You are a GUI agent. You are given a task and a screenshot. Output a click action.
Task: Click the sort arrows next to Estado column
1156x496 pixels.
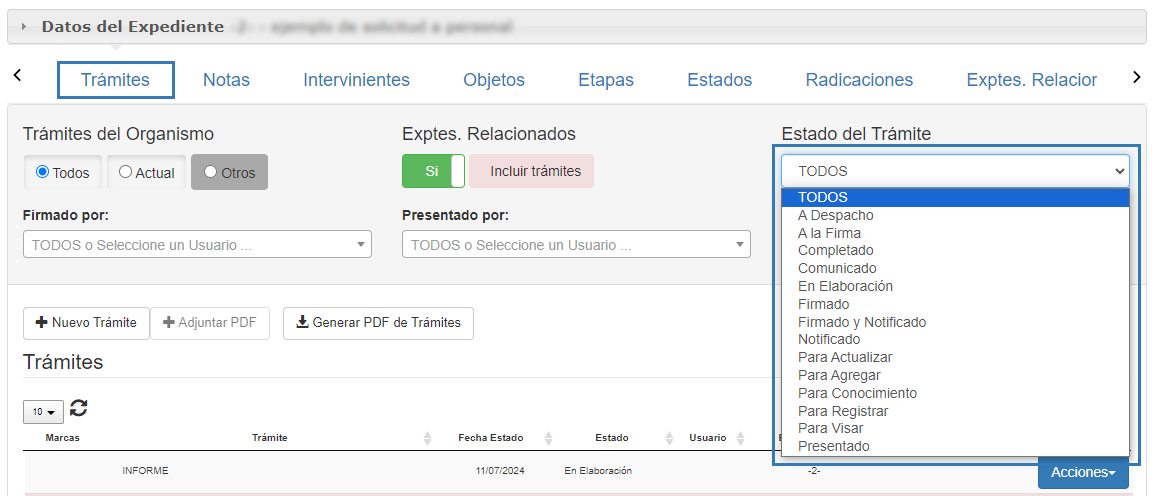667,438
